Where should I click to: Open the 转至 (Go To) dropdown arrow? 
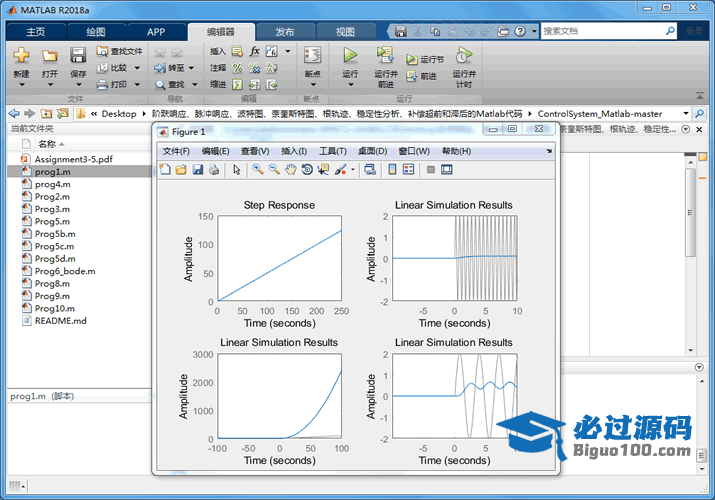coord(191,68)
